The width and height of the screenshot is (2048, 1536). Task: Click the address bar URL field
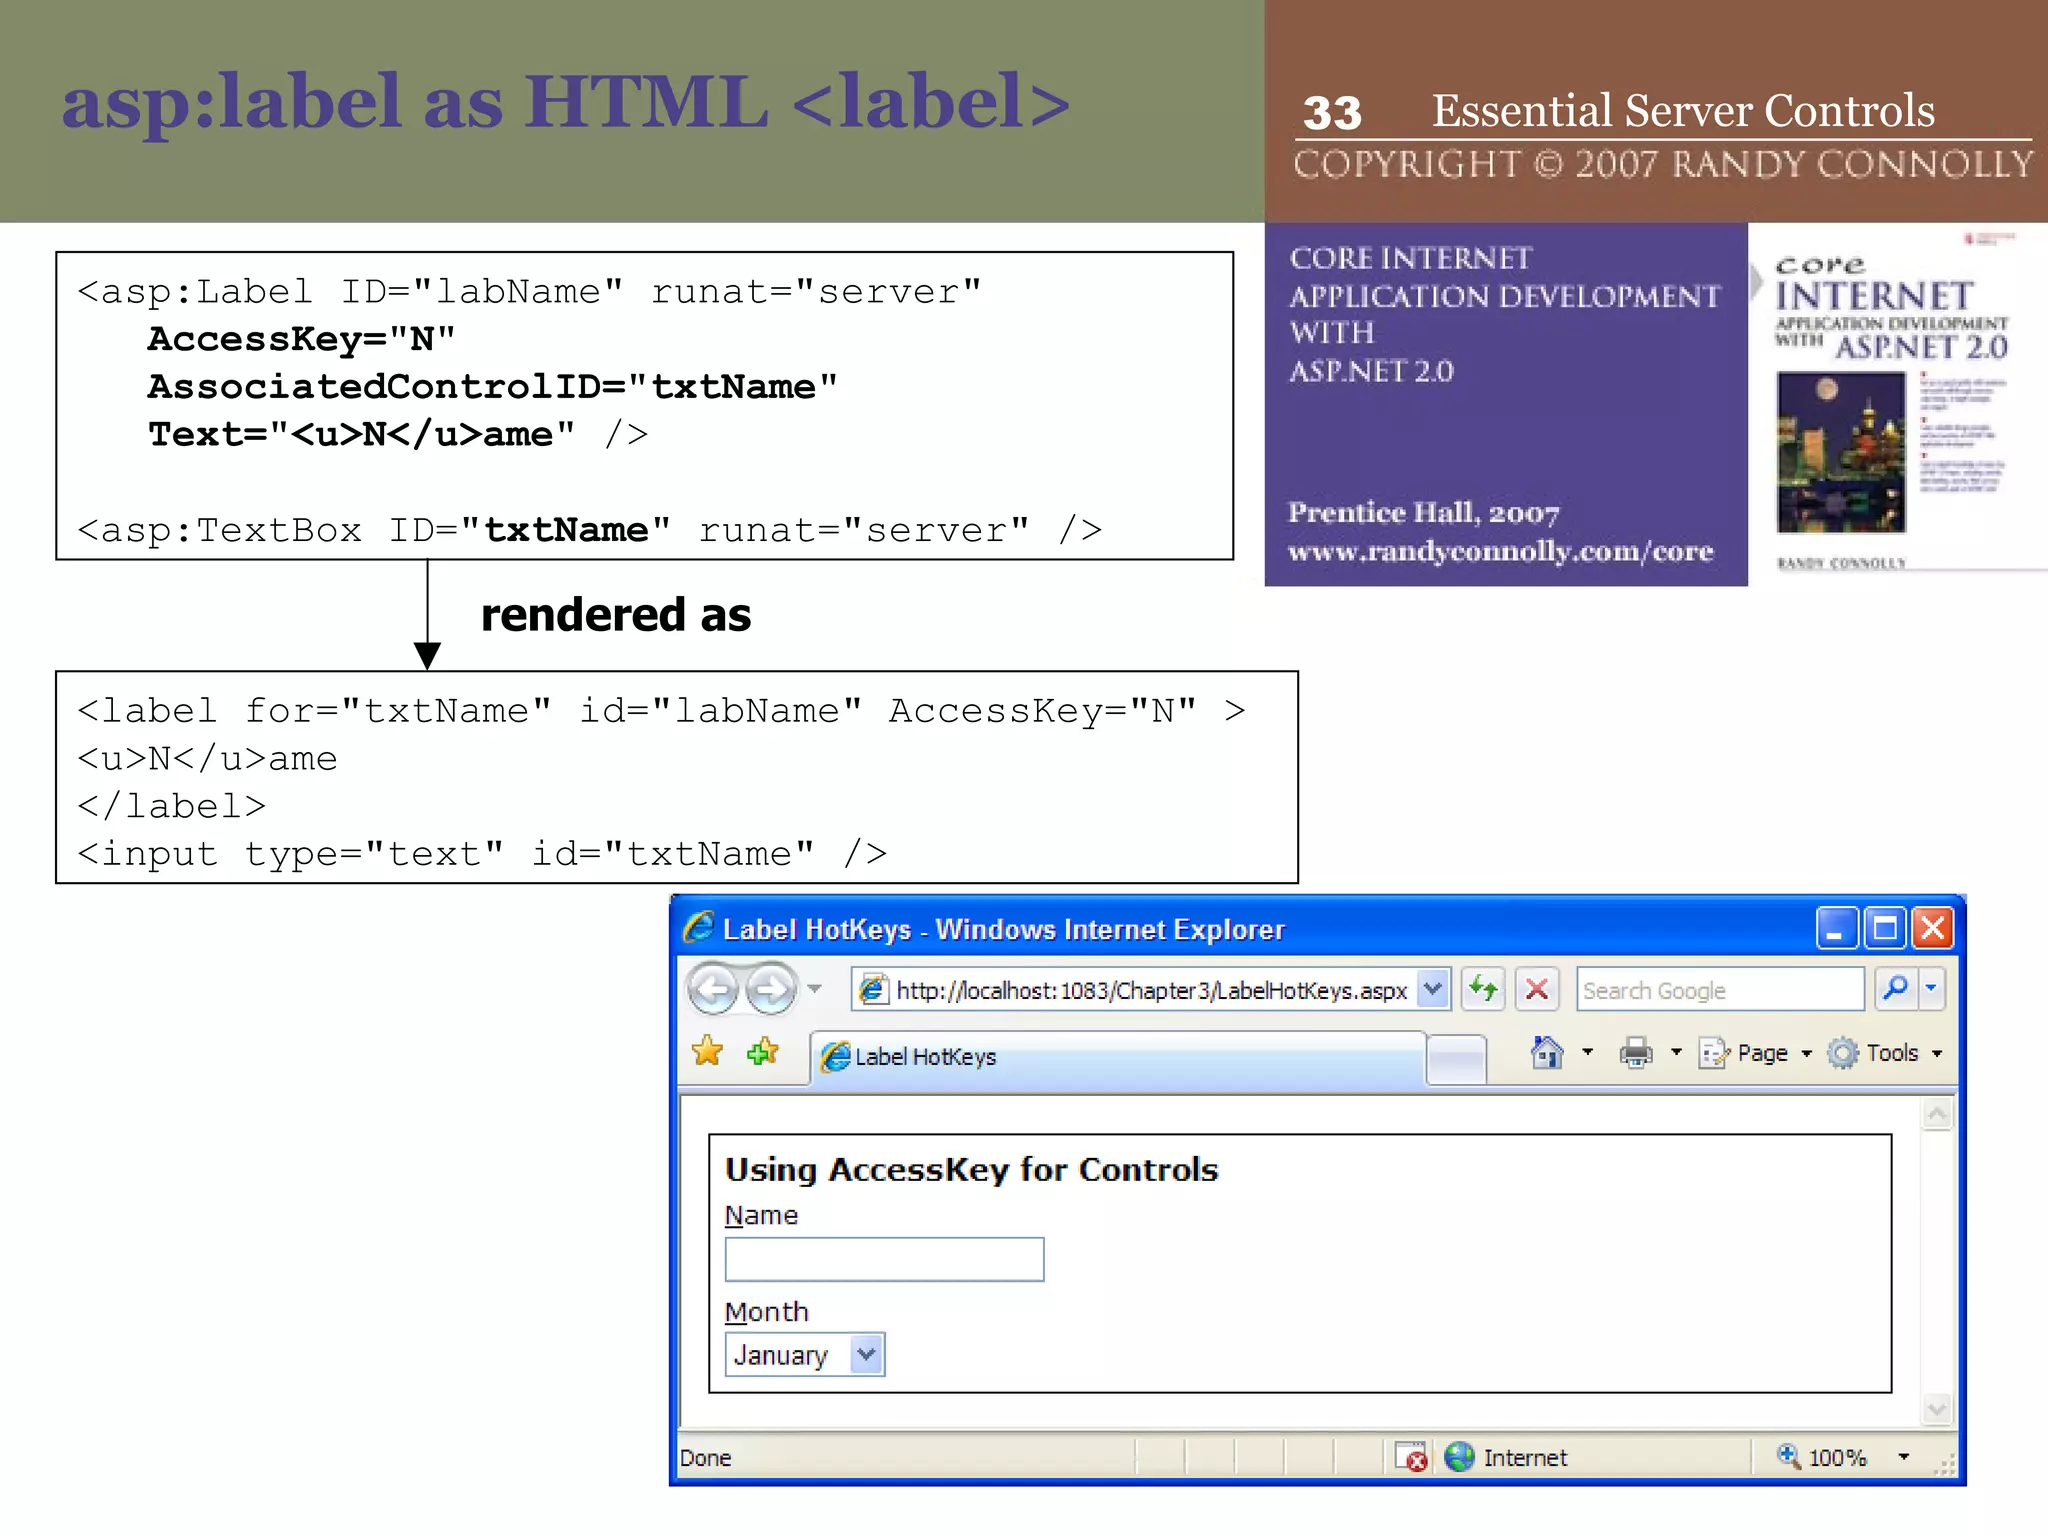coord(1150,990)
